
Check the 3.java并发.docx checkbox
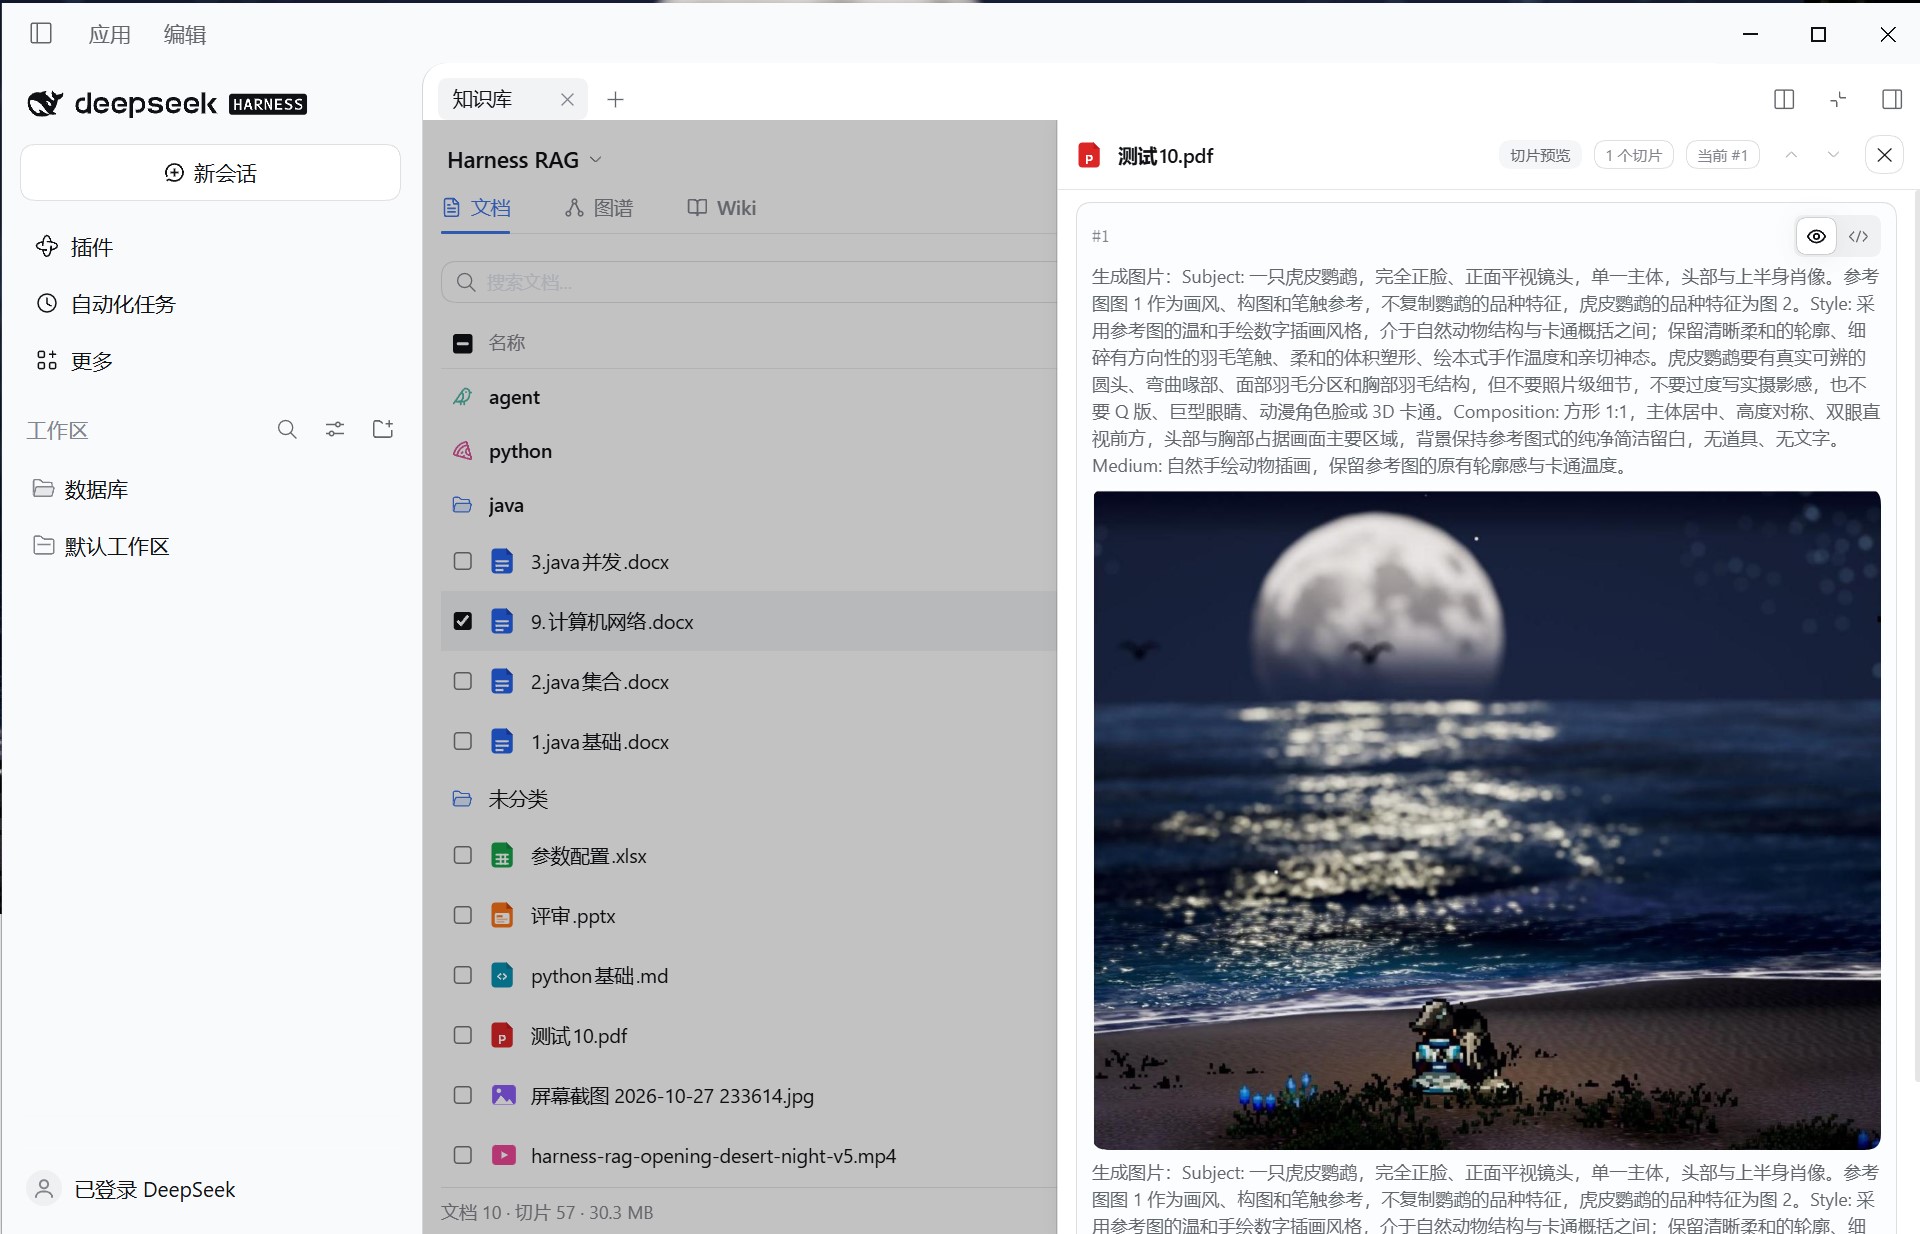(462, 561)
